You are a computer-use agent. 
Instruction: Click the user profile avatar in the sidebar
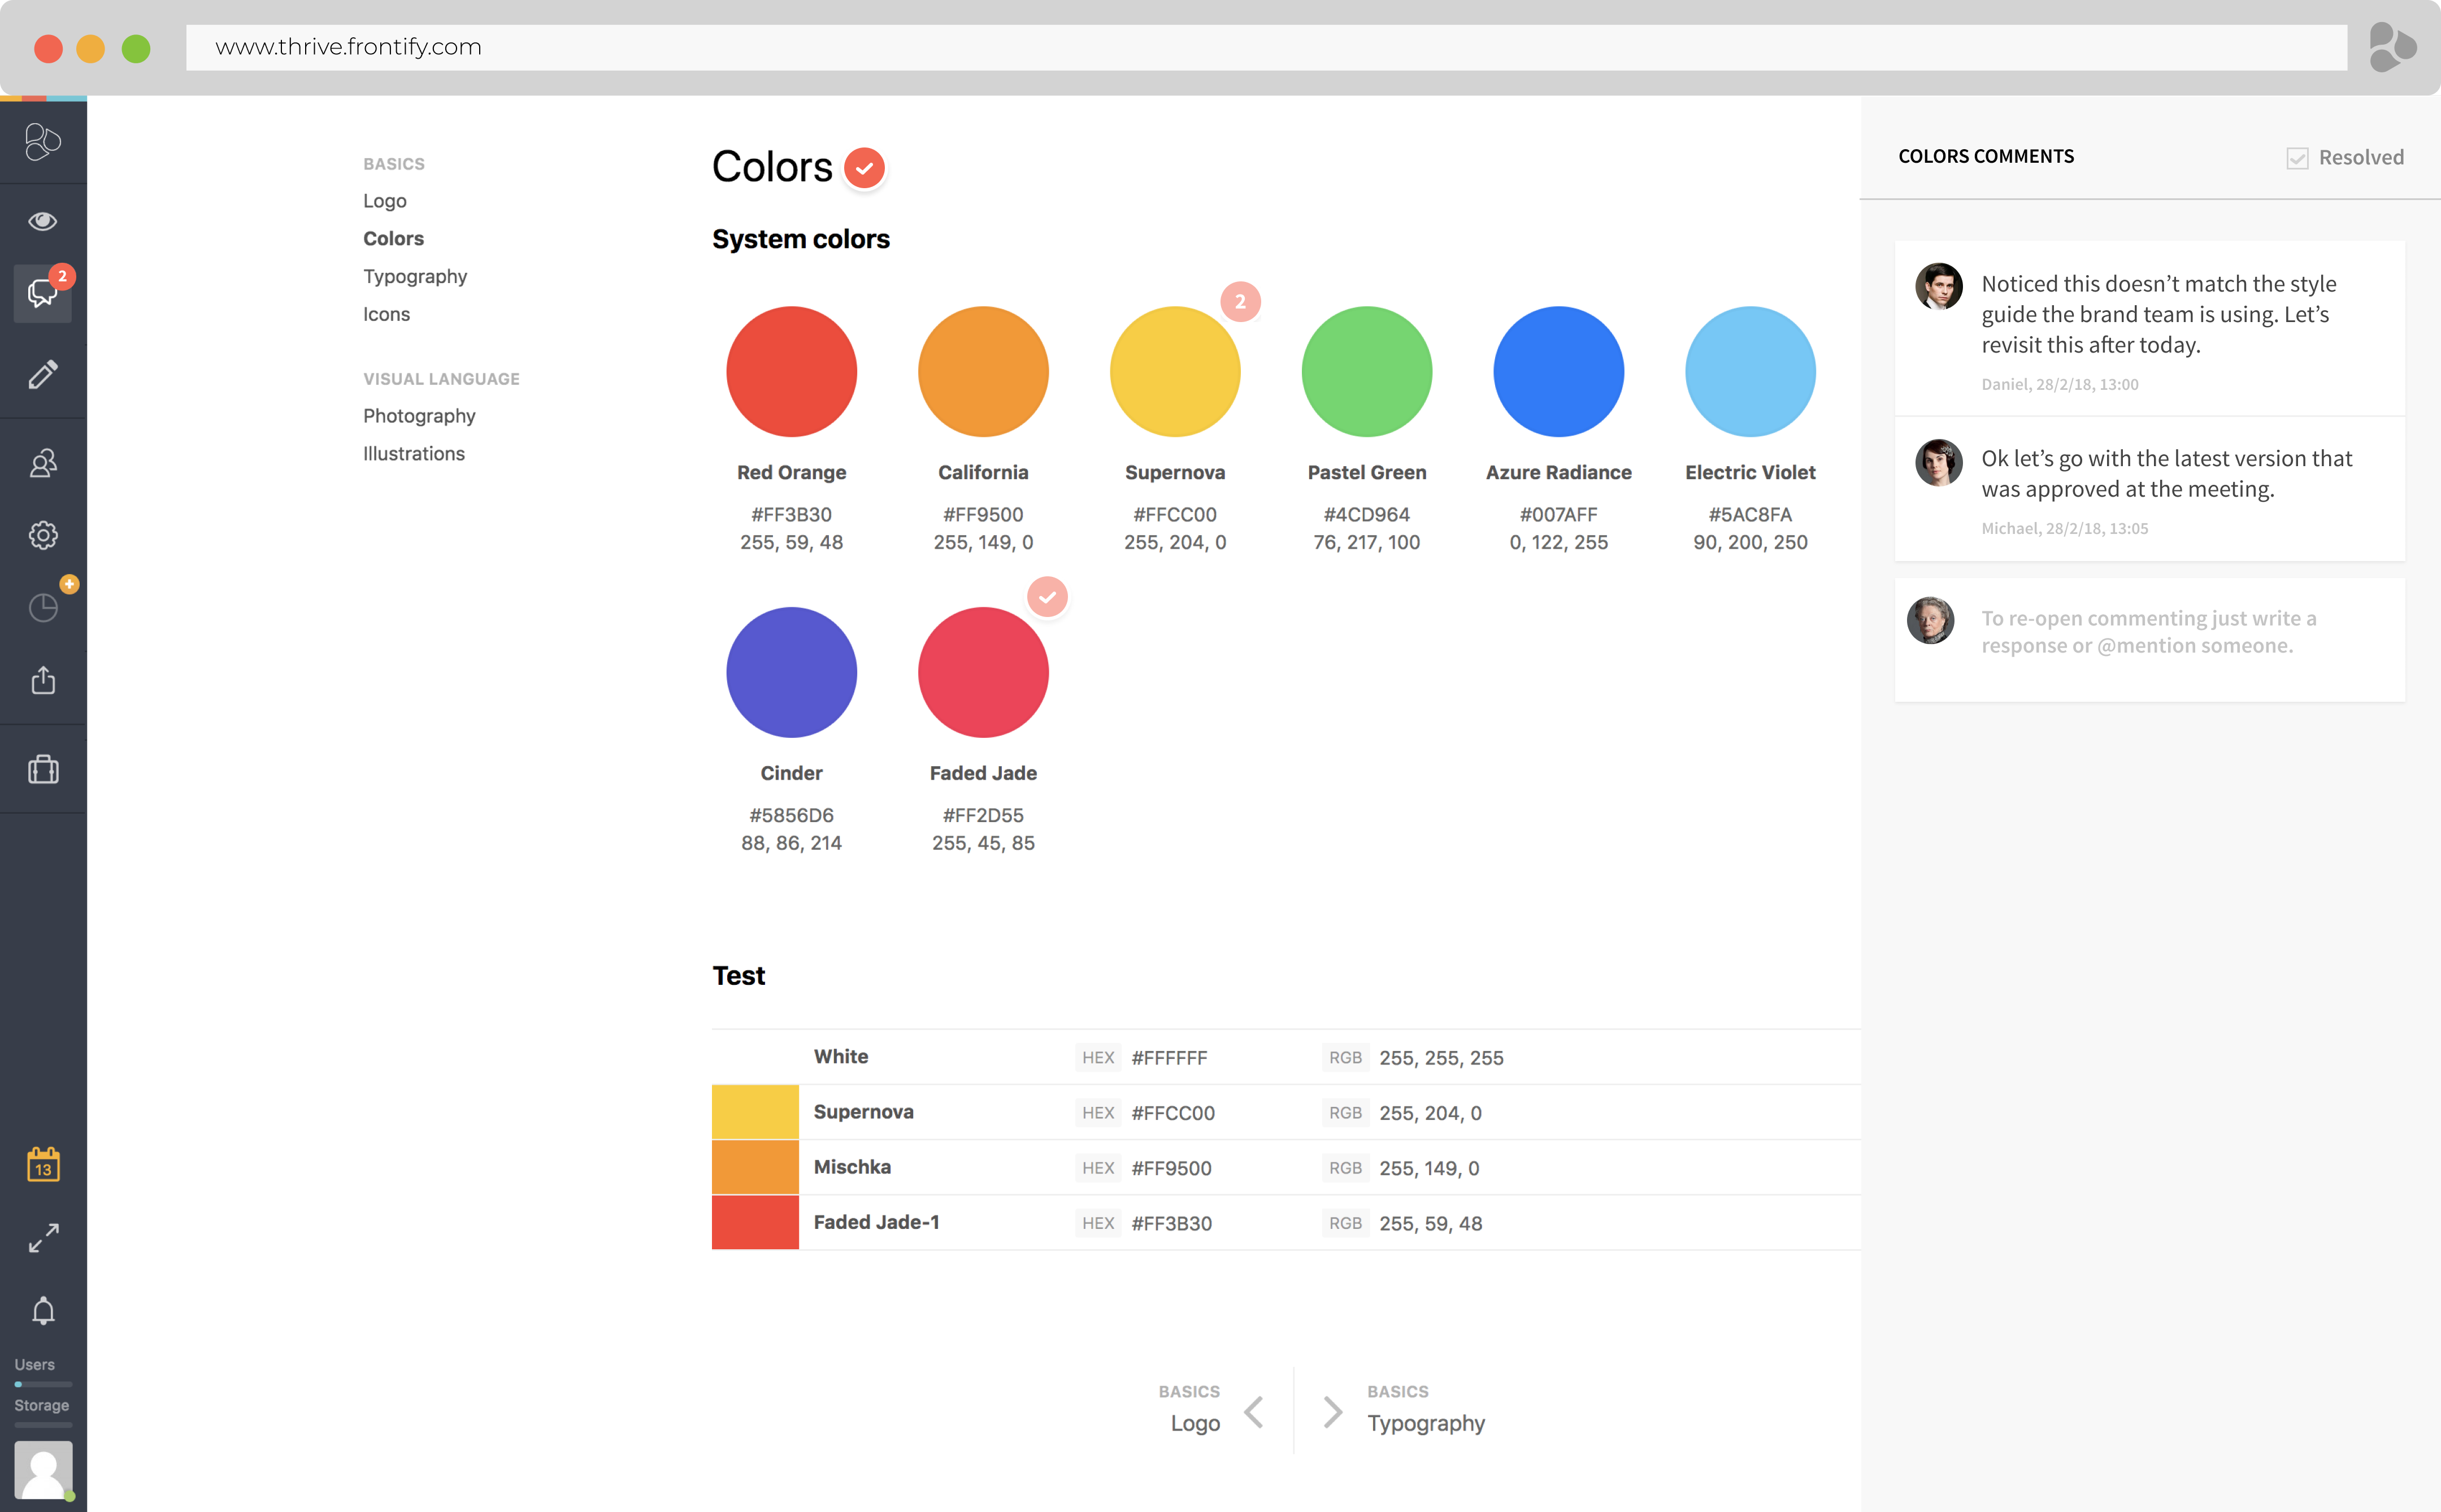[x=43, y=1469]
